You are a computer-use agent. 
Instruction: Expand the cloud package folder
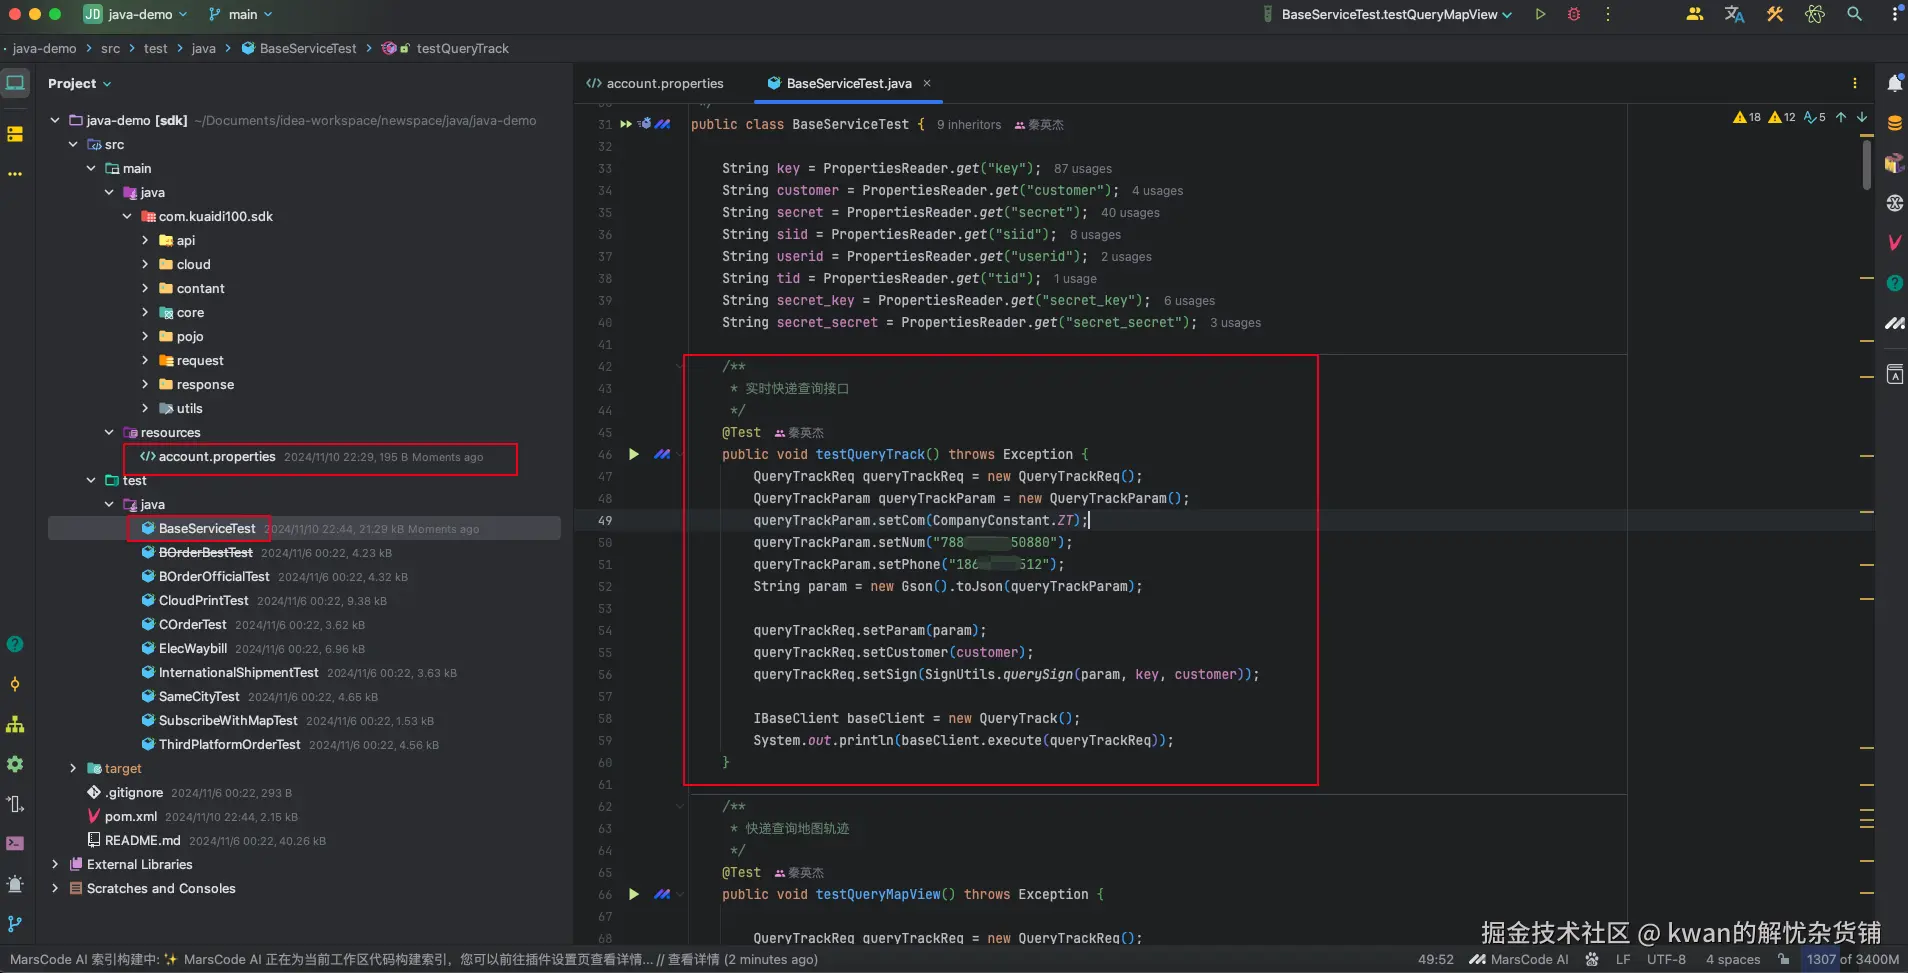(x=145, y=264)
